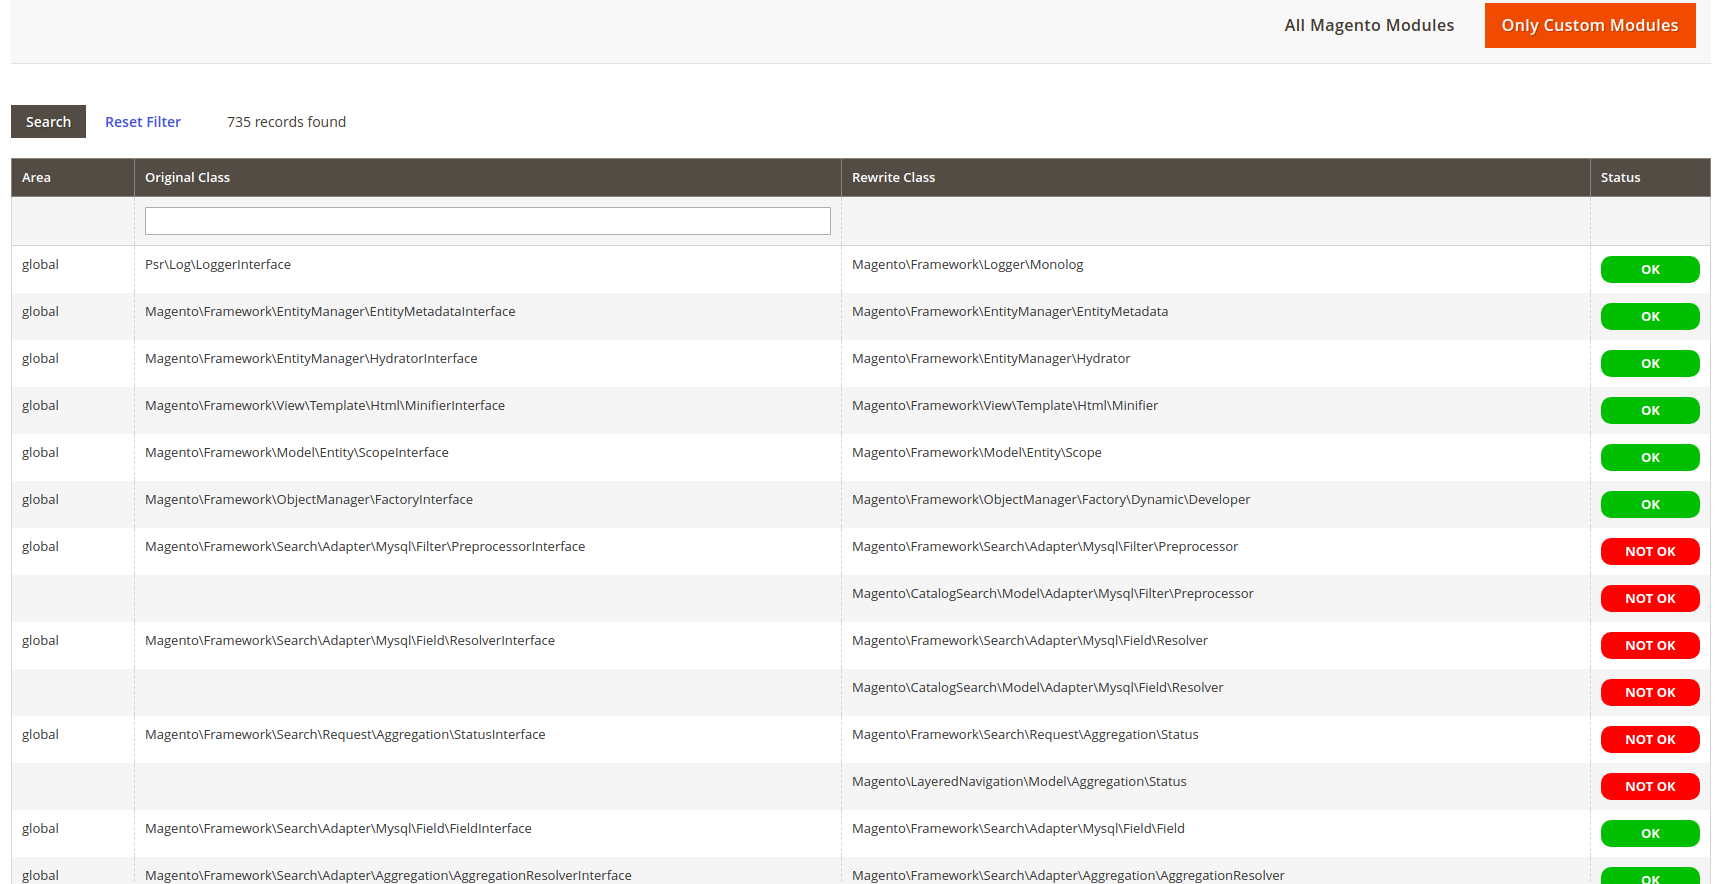Click OK status for Dynamic\Developer row
This screenshot has height=884, width=1734.
click(x=1650, y=505)
